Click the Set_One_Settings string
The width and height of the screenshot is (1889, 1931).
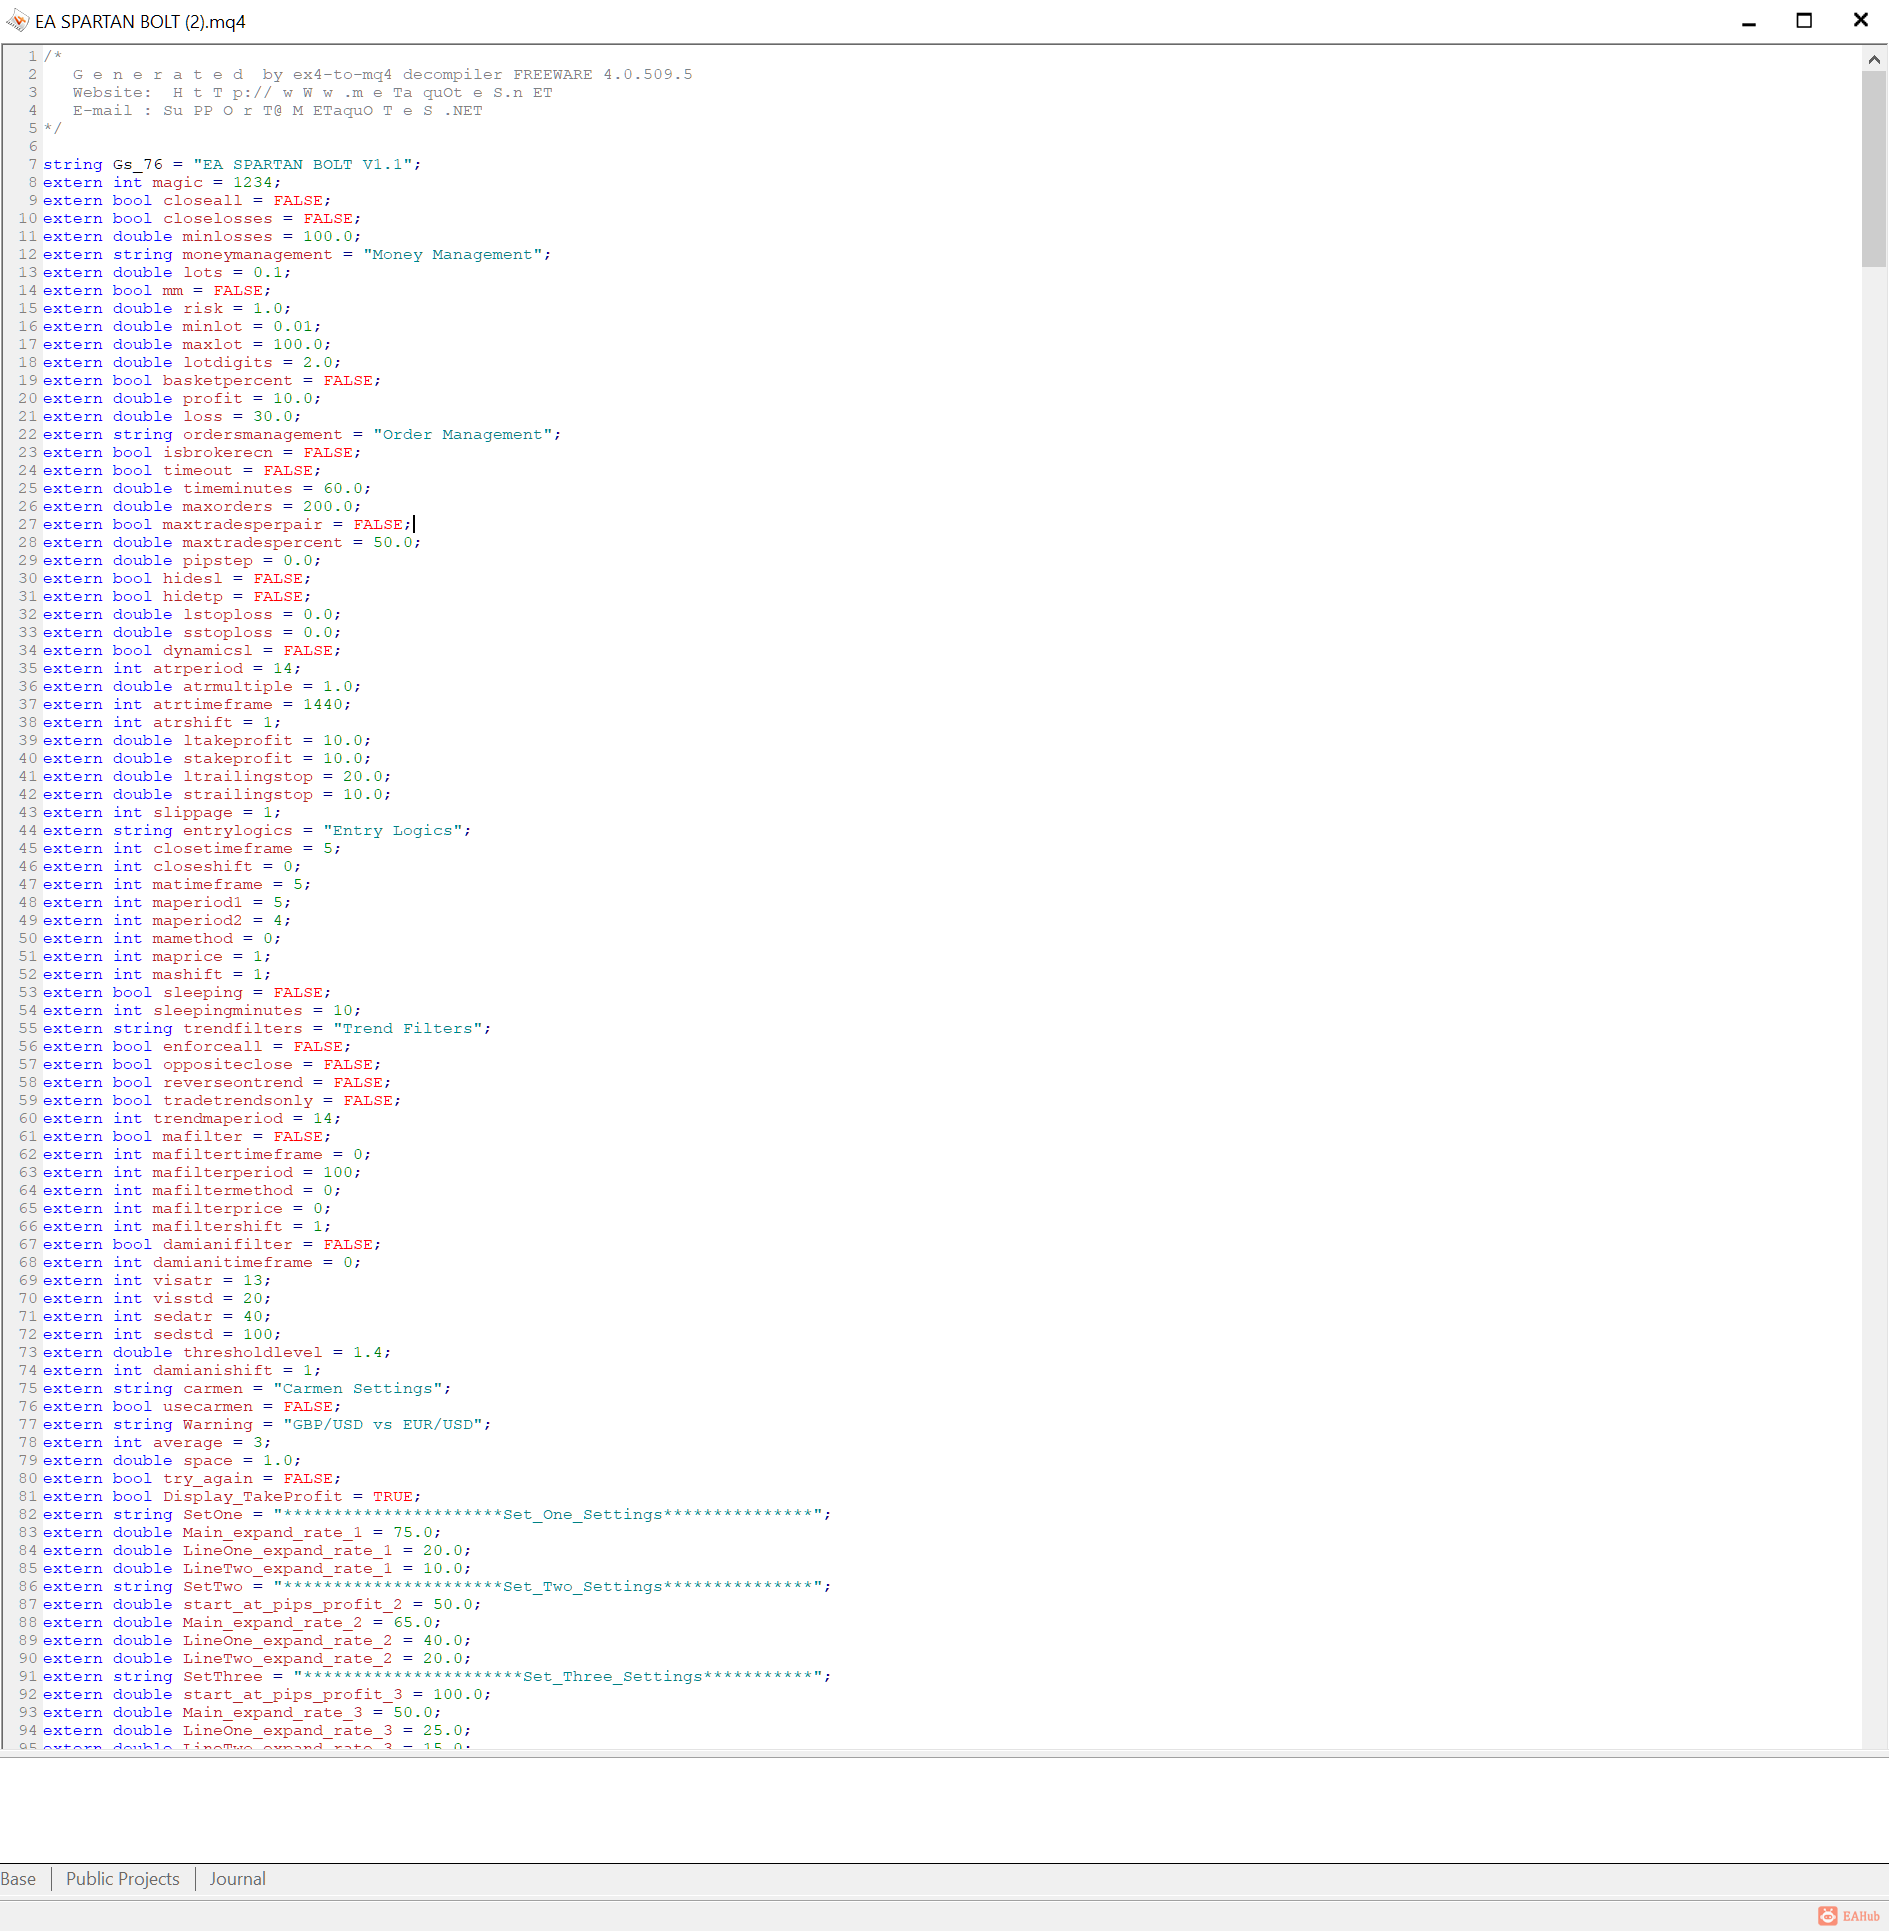[548, 1515]
